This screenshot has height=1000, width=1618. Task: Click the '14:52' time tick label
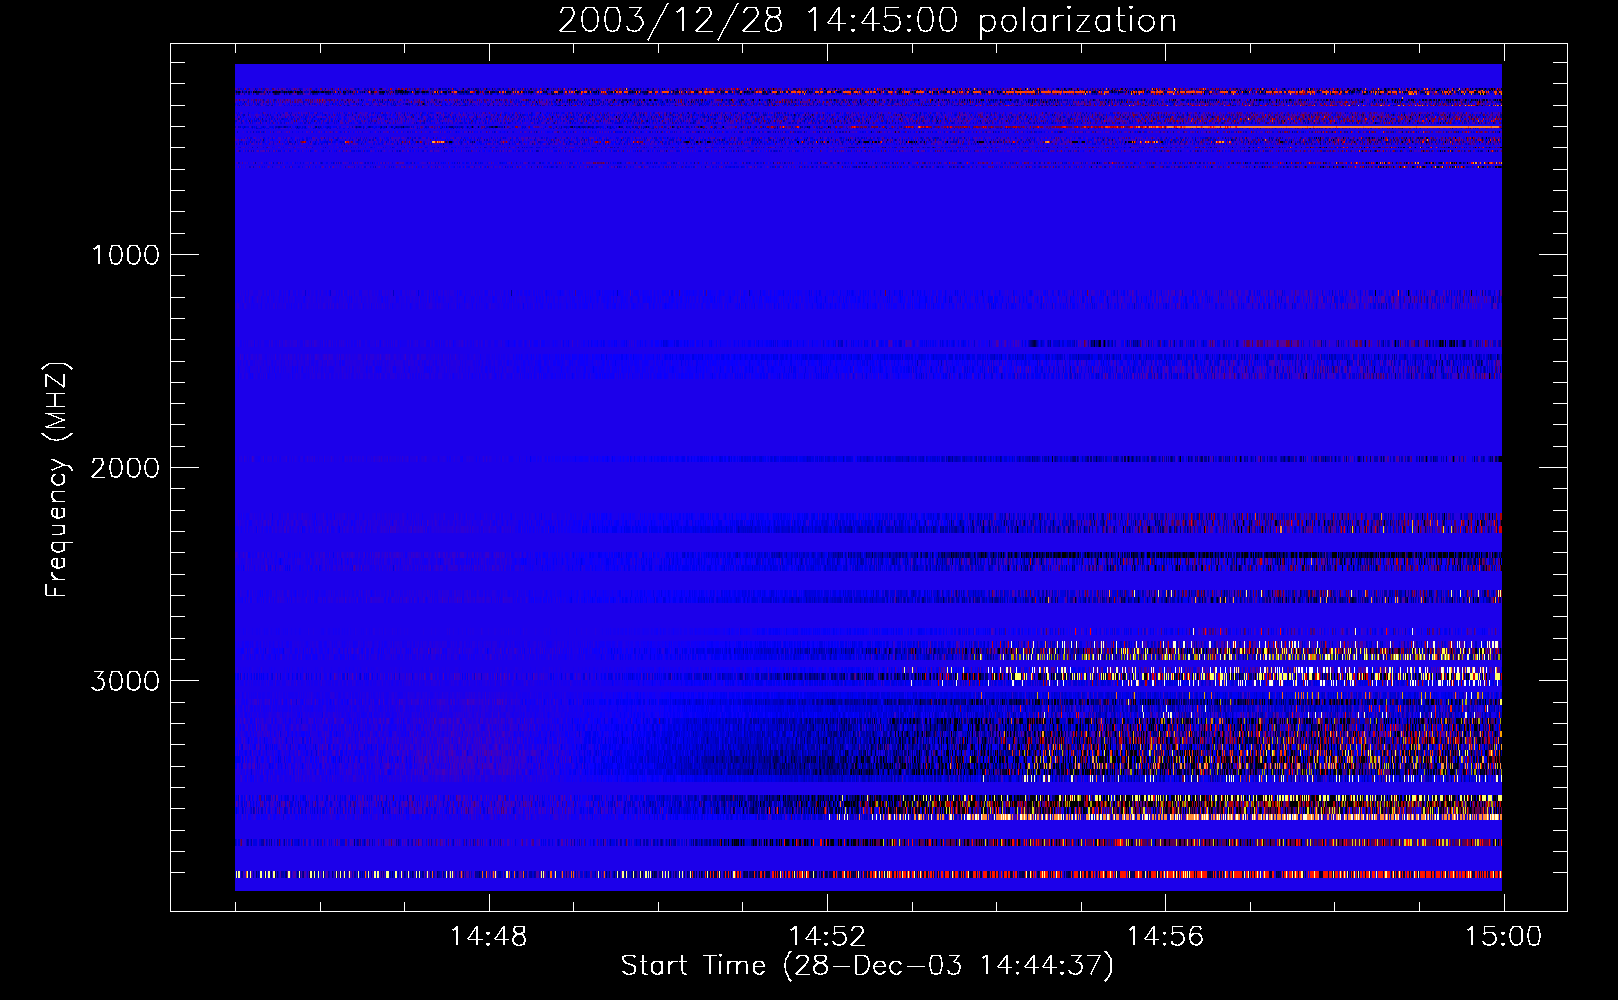pyautogui.click(x=827, y=937)
